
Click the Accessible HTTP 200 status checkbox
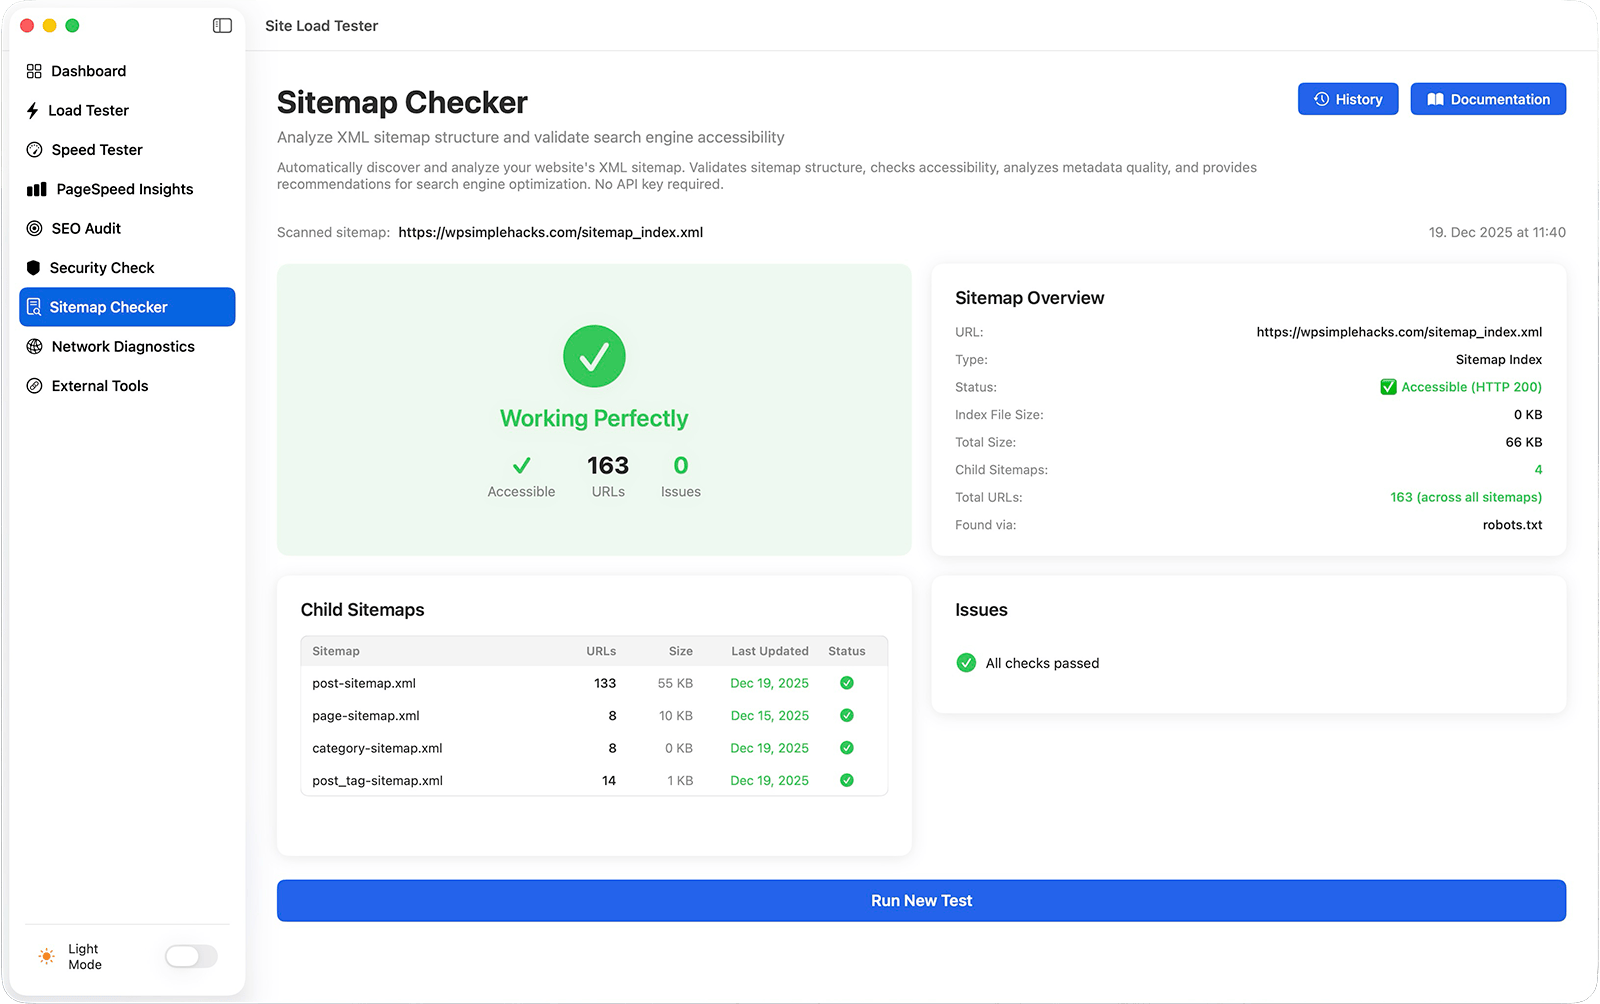tap(1389, 387)
